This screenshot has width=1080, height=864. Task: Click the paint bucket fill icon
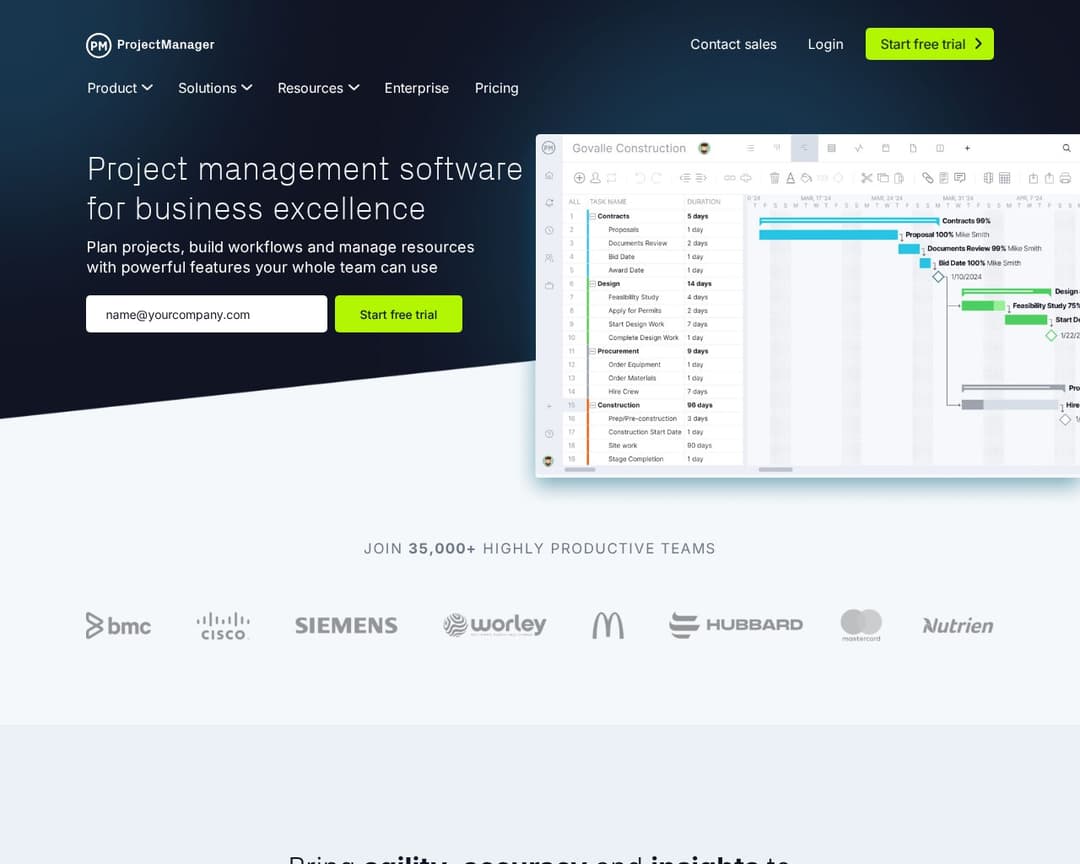[x=806, y=178]
